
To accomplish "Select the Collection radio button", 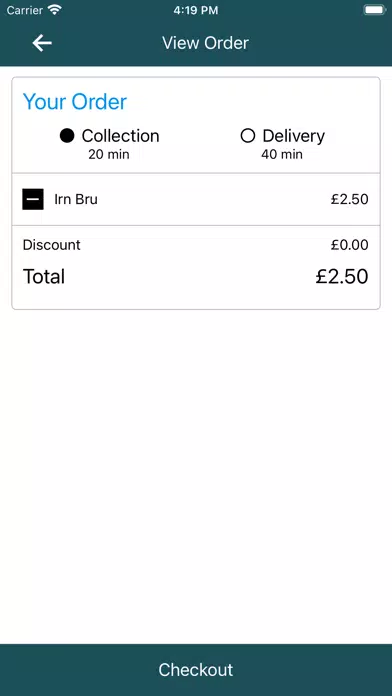I will click(x=67, y=136).
